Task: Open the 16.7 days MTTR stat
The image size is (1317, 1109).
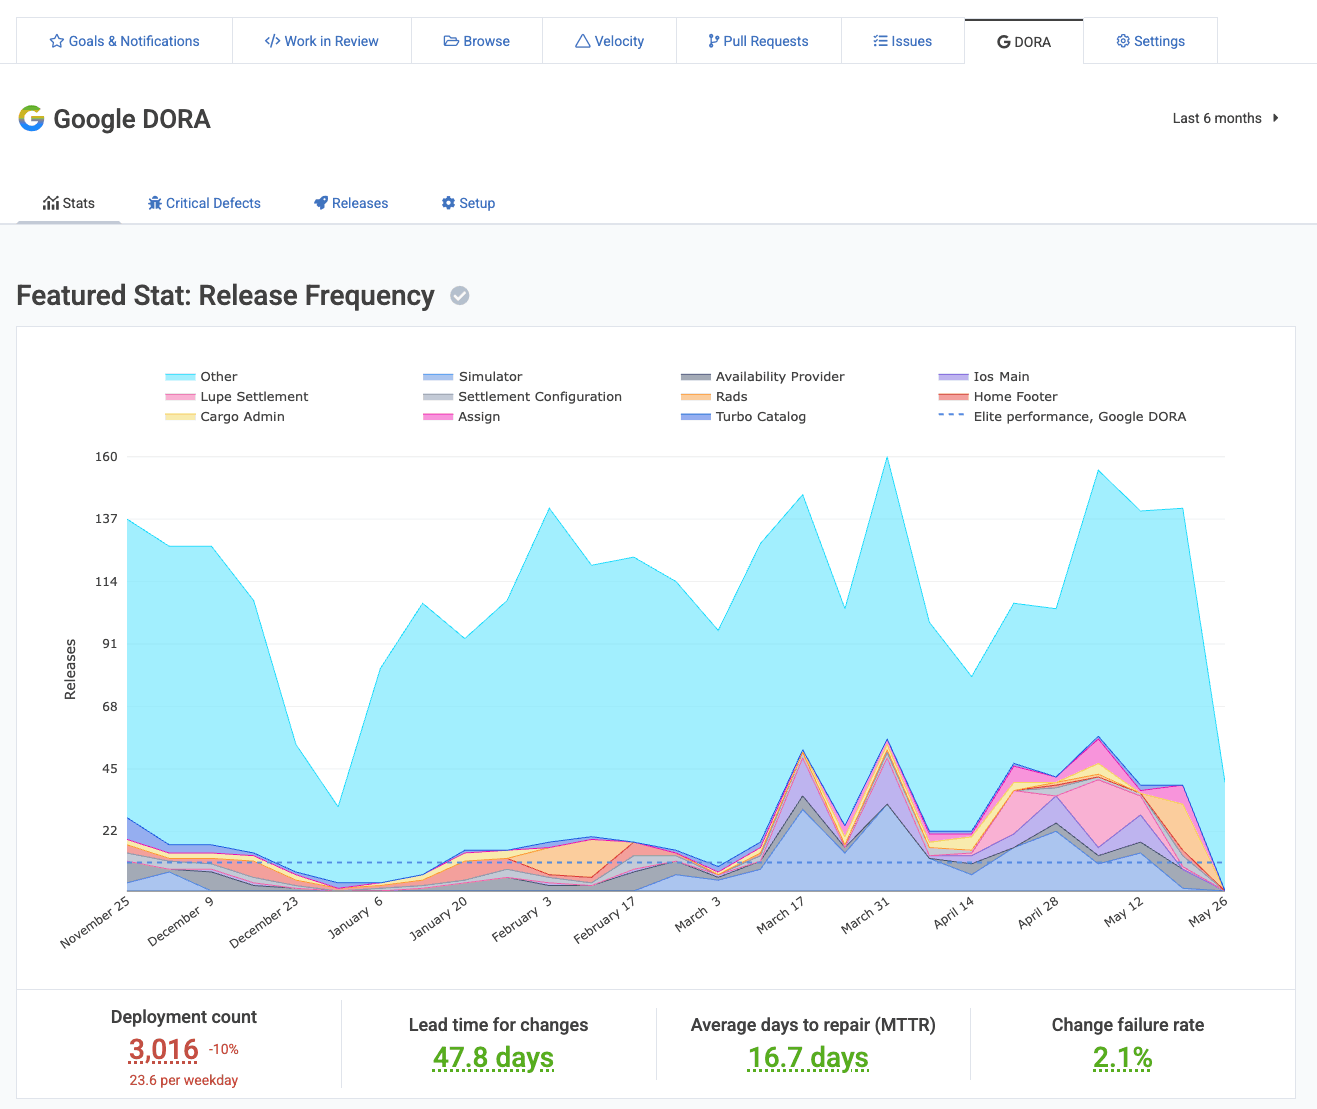Action: (808, 1058)
